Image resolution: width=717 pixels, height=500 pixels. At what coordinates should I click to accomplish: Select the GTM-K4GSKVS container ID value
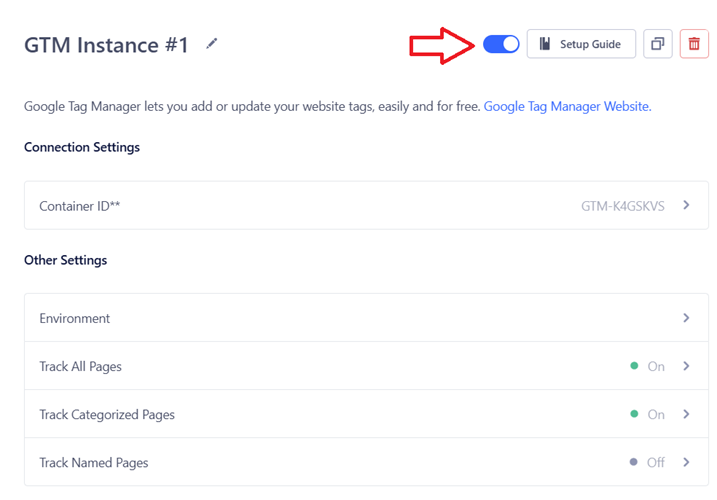[x=622, y=206]
